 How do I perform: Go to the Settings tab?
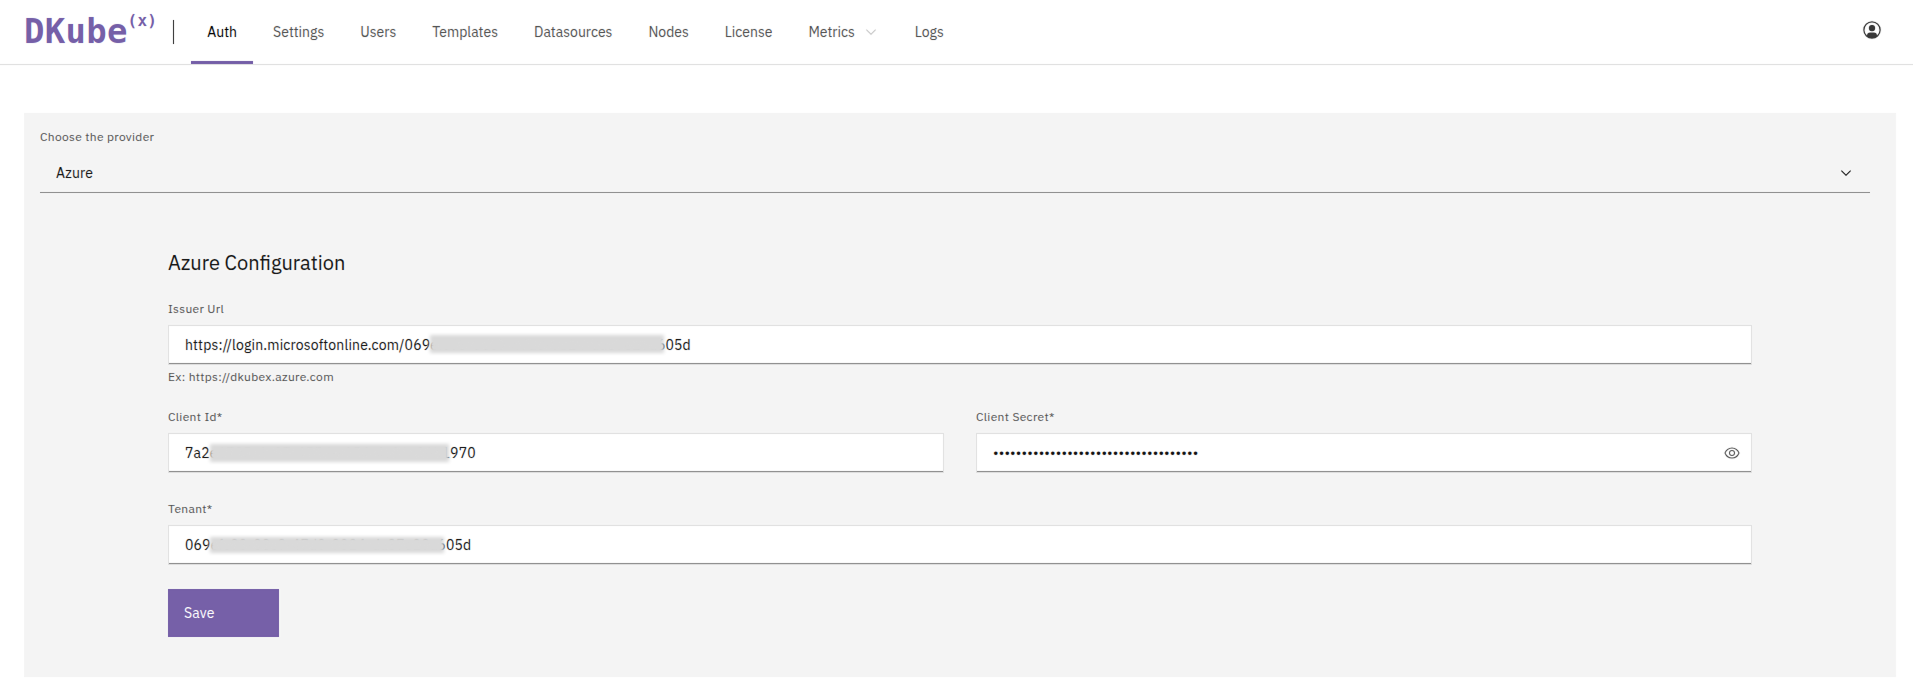[298, 32]
